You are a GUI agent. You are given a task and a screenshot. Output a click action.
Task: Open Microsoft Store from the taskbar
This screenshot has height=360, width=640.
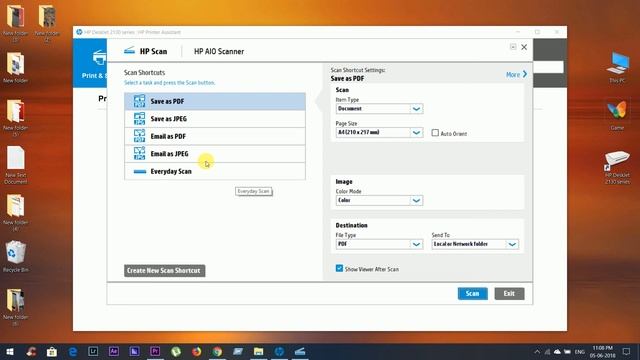52,351
